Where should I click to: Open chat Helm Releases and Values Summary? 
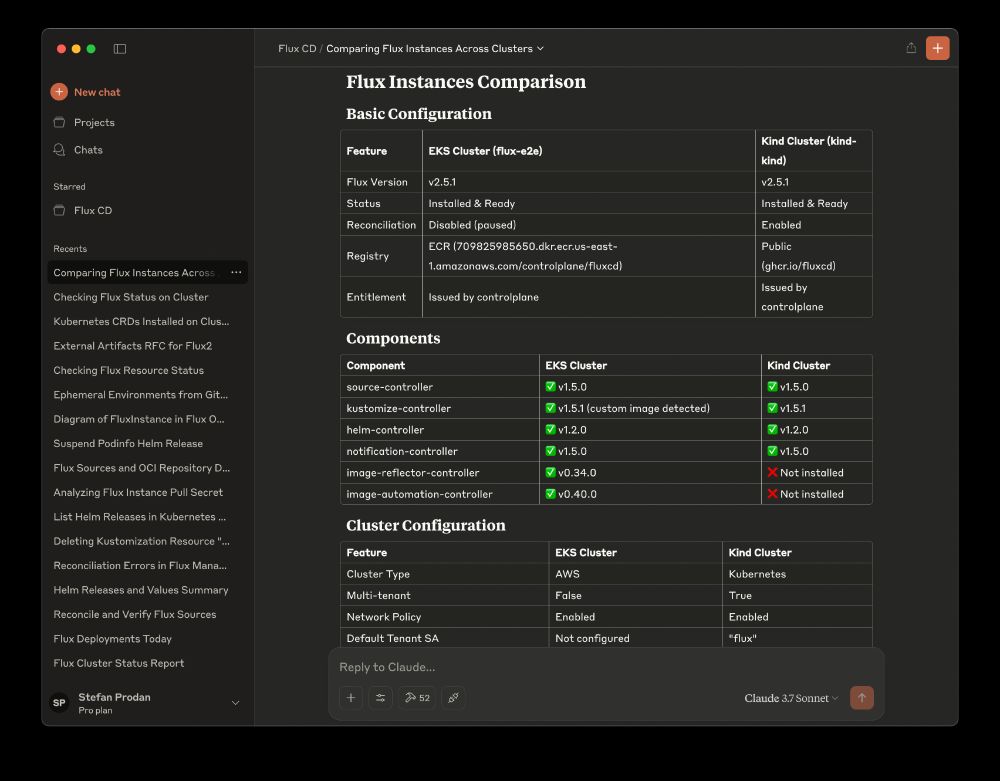click(x=141, y=590)
